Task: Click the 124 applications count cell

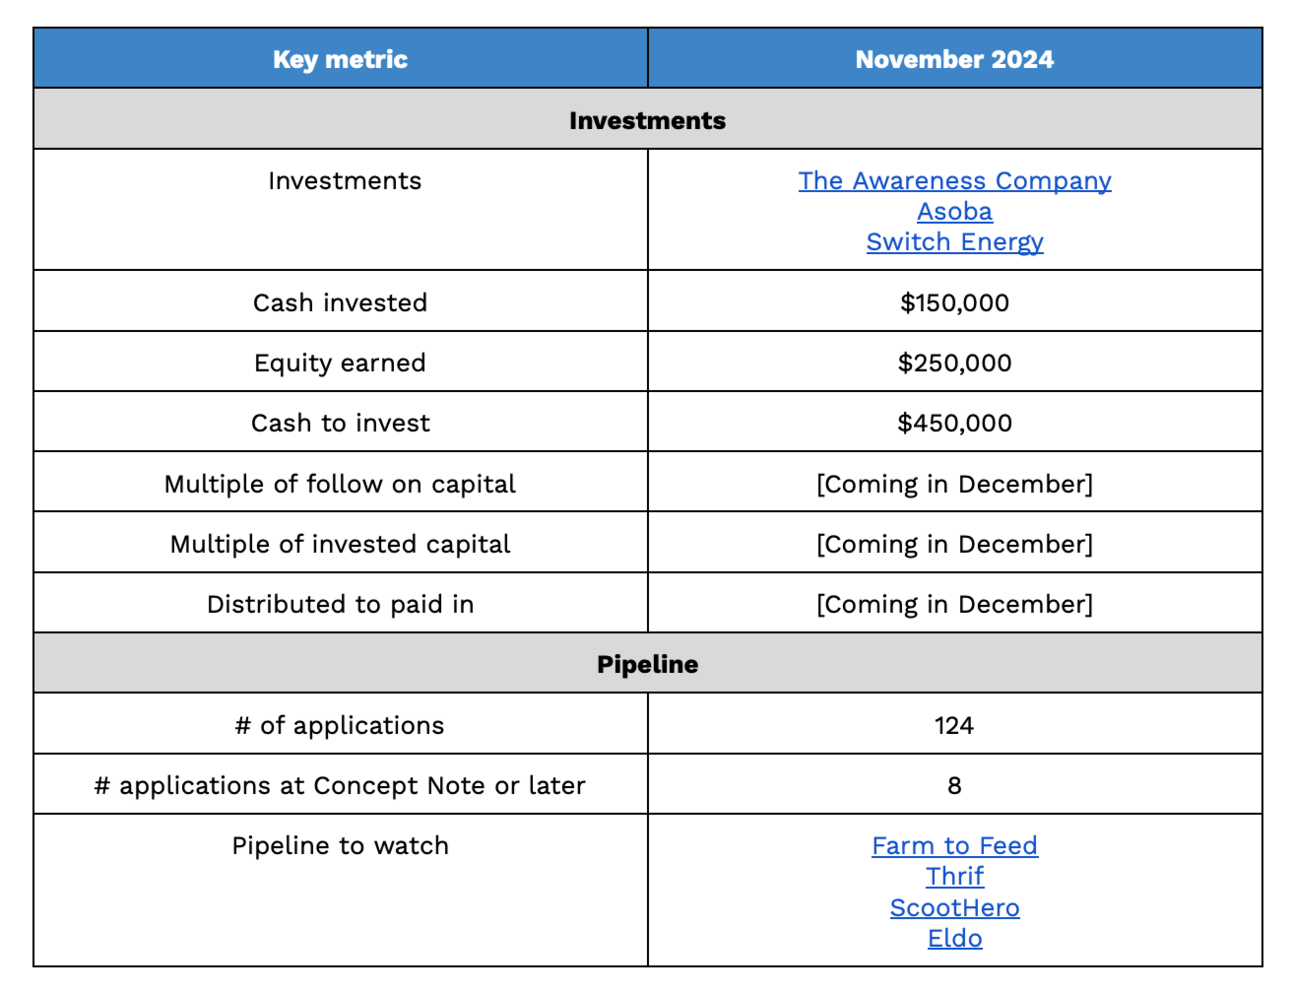Action: point(954,725)
